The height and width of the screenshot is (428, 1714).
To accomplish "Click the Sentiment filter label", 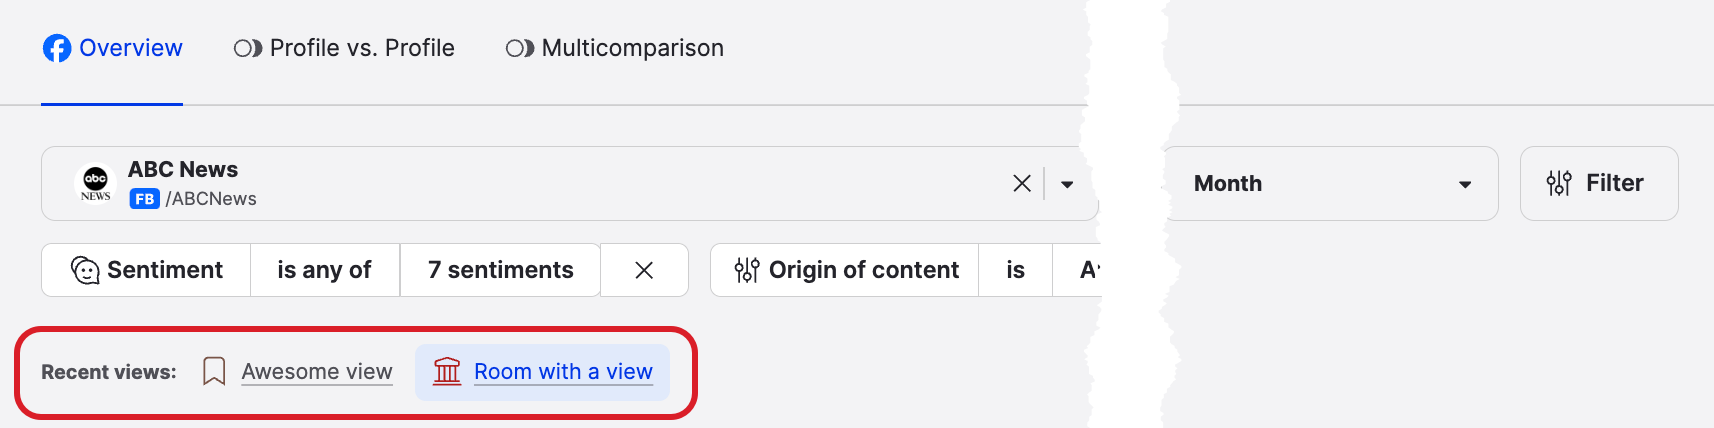I will pos(165,270).
